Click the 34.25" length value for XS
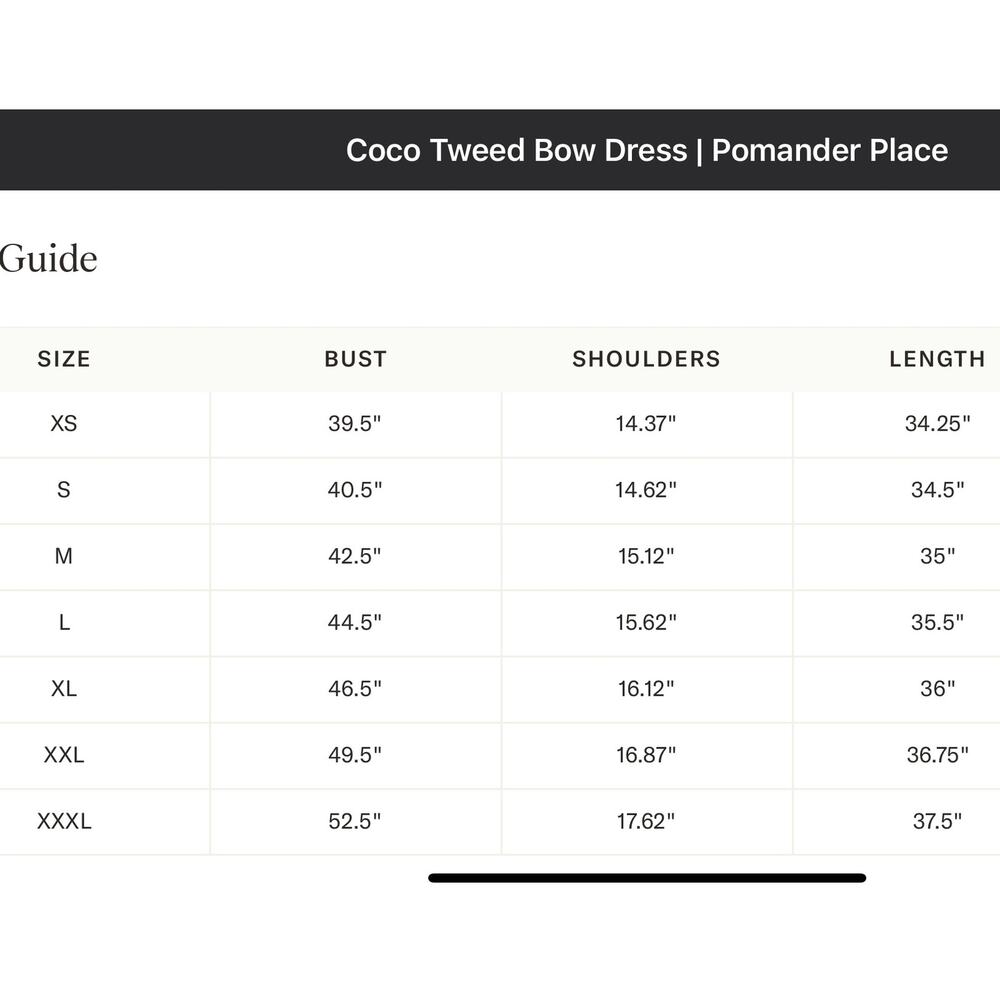 (x=937, y=423)
